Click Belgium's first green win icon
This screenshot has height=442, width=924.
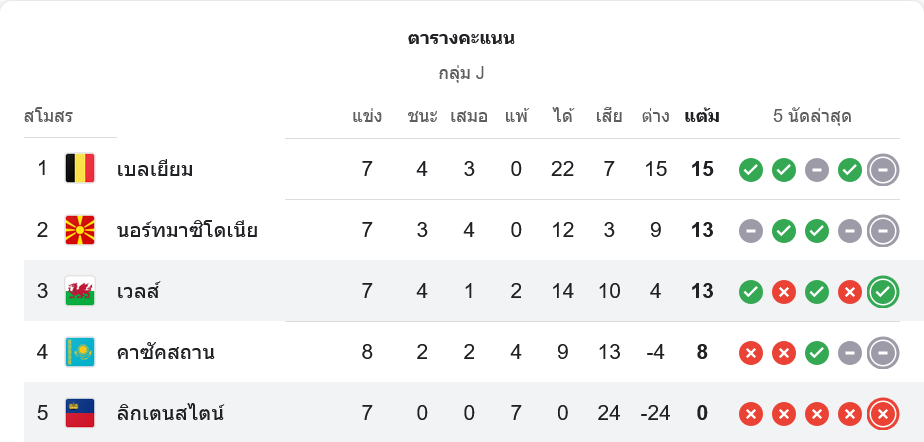[x=750, y=170]
